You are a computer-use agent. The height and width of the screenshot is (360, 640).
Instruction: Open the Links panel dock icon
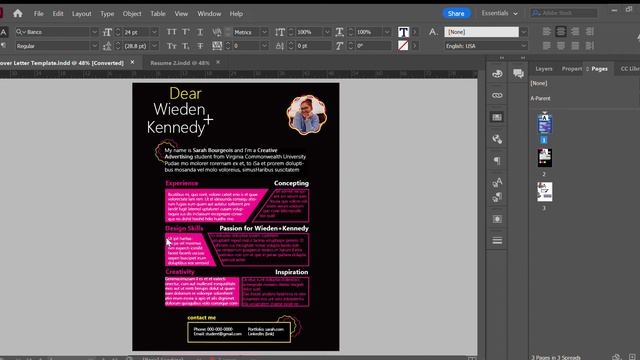point(497,95)
